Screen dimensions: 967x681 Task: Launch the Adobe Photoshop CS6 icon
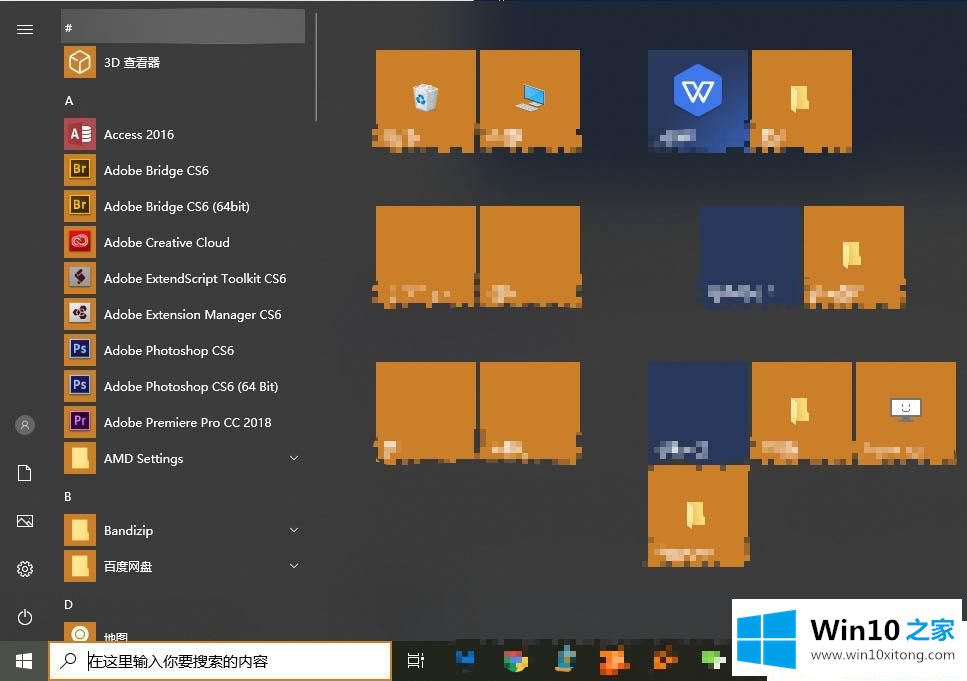(80, 350)
